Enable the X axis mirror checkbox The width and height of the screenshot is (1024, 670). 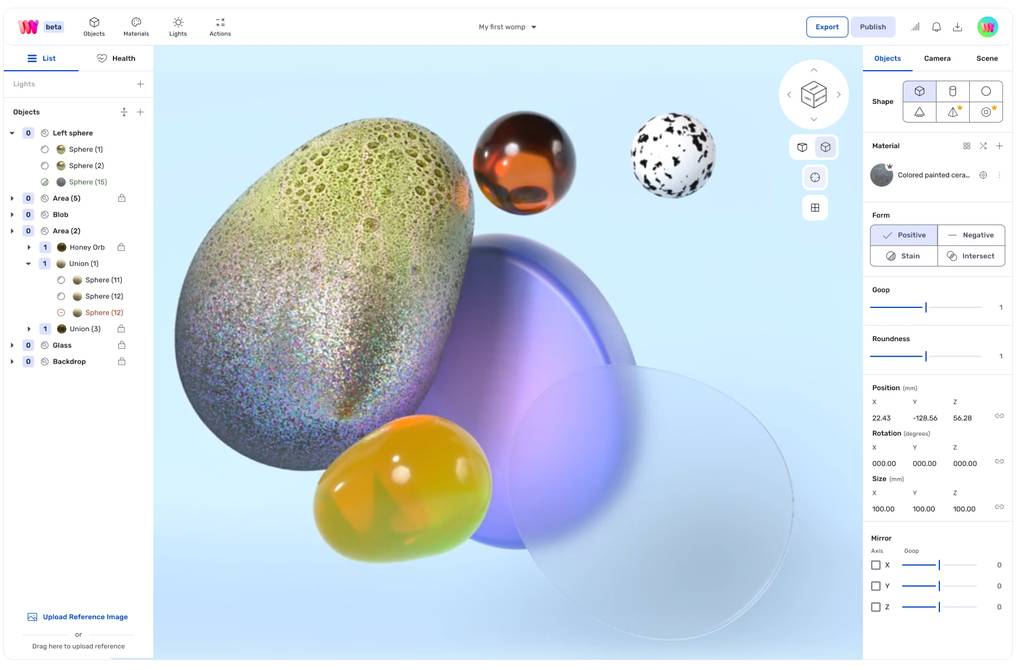pyautogui.click(x=876, y=565)
